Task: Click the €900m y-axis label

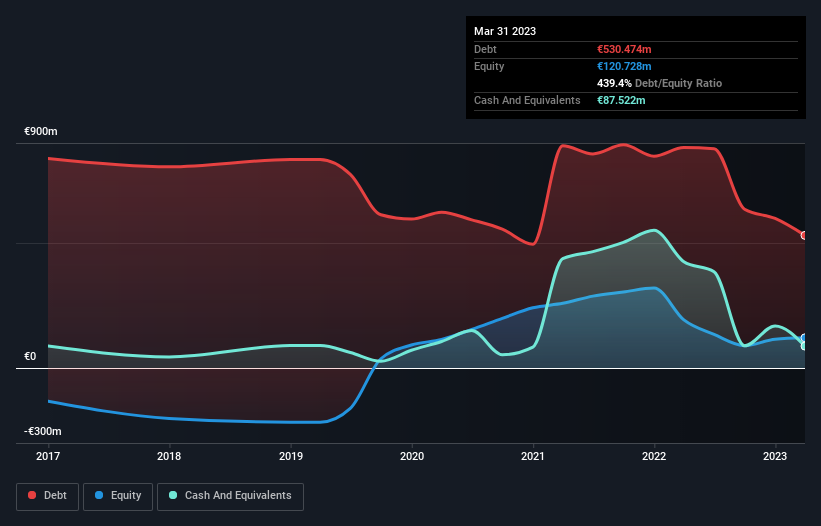Action: (x=41, y=131)
